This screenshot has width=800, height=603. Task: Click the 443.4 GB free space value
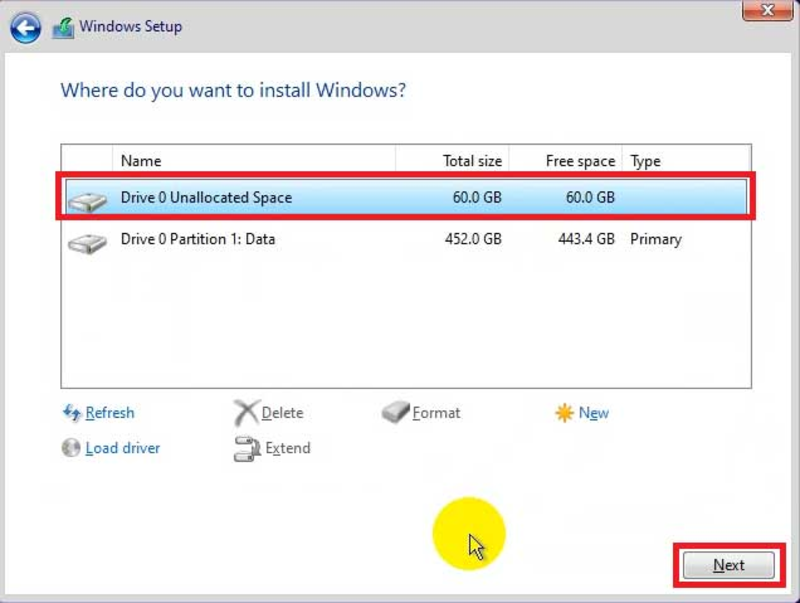[586, 239]
